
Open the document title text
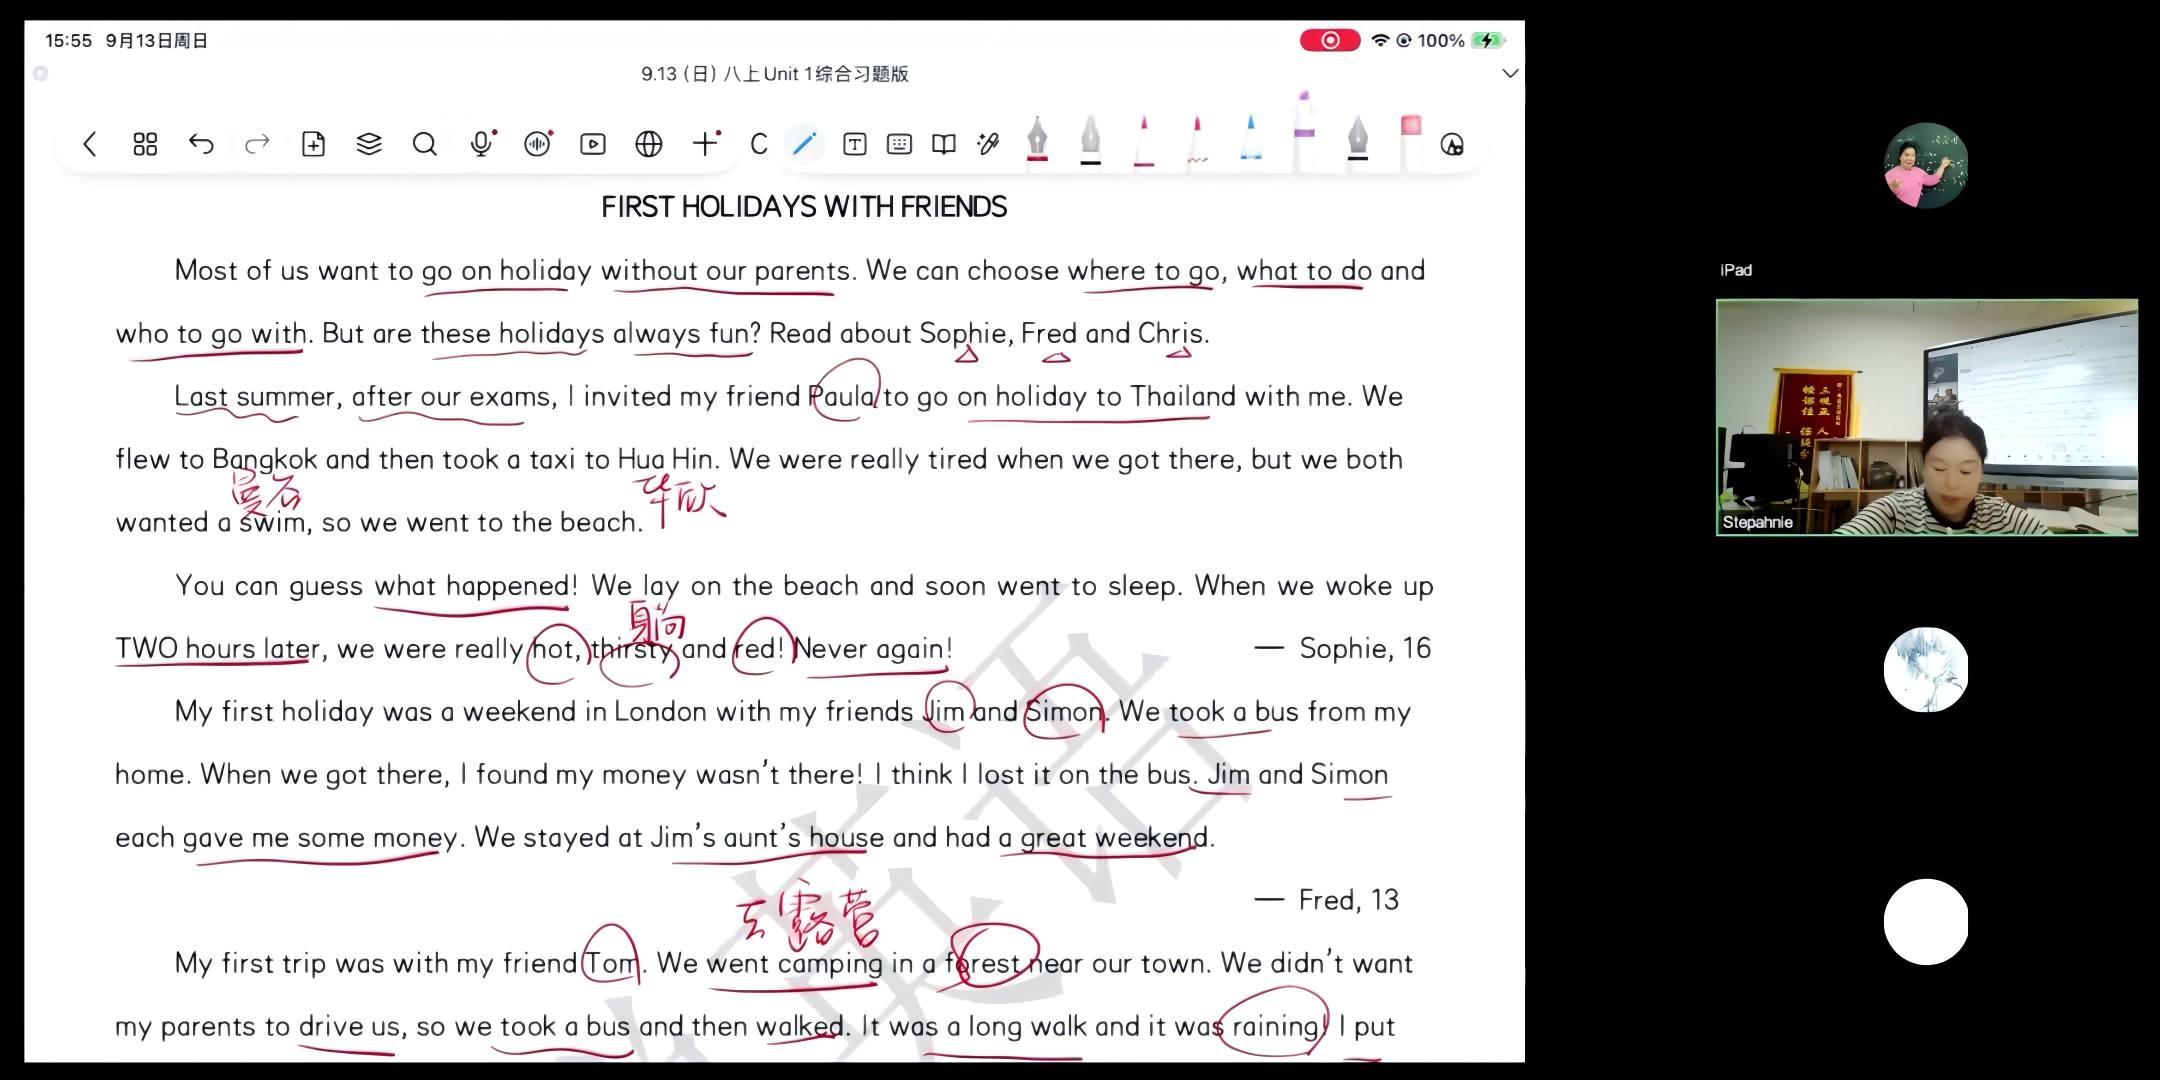tap(775, 74)
